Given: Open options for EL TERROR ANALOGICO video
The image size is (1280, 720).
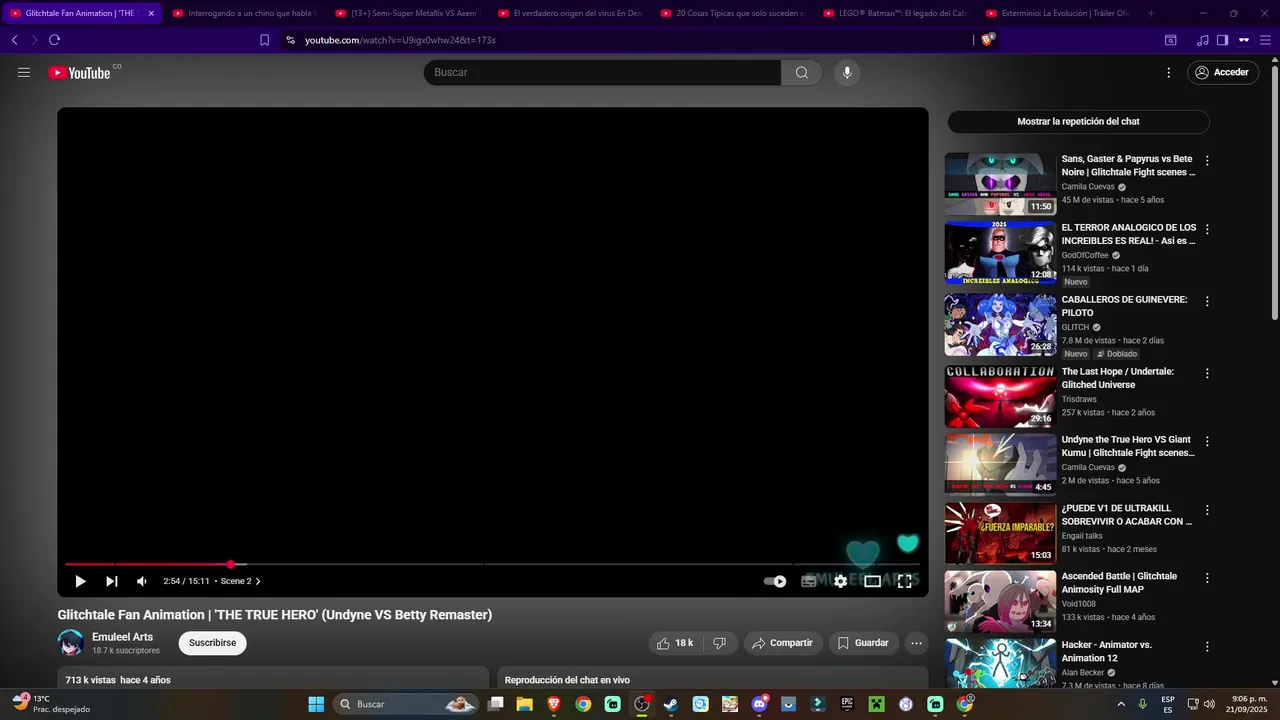Looking at the screenshot, I should point(1207,228).
